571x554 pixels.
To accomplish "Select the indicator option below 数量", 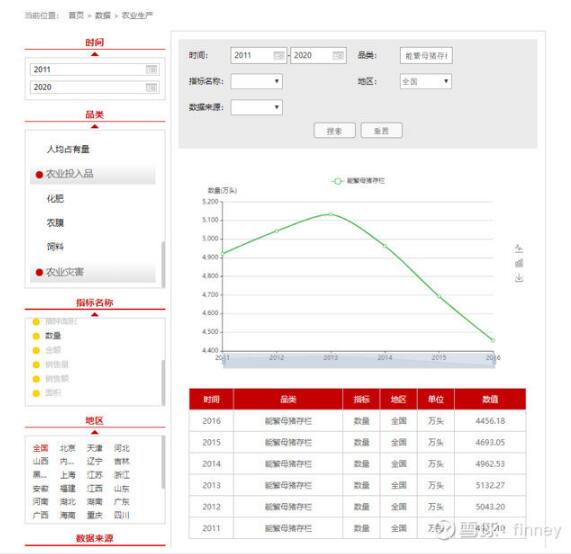I will [x=36, y=350].
